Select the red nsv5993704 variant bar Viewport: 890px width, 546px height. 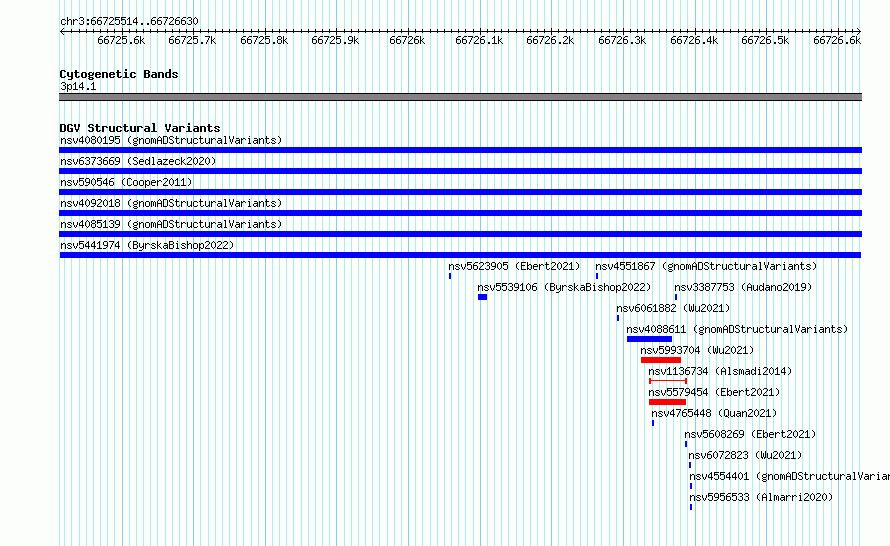[661, 360]
